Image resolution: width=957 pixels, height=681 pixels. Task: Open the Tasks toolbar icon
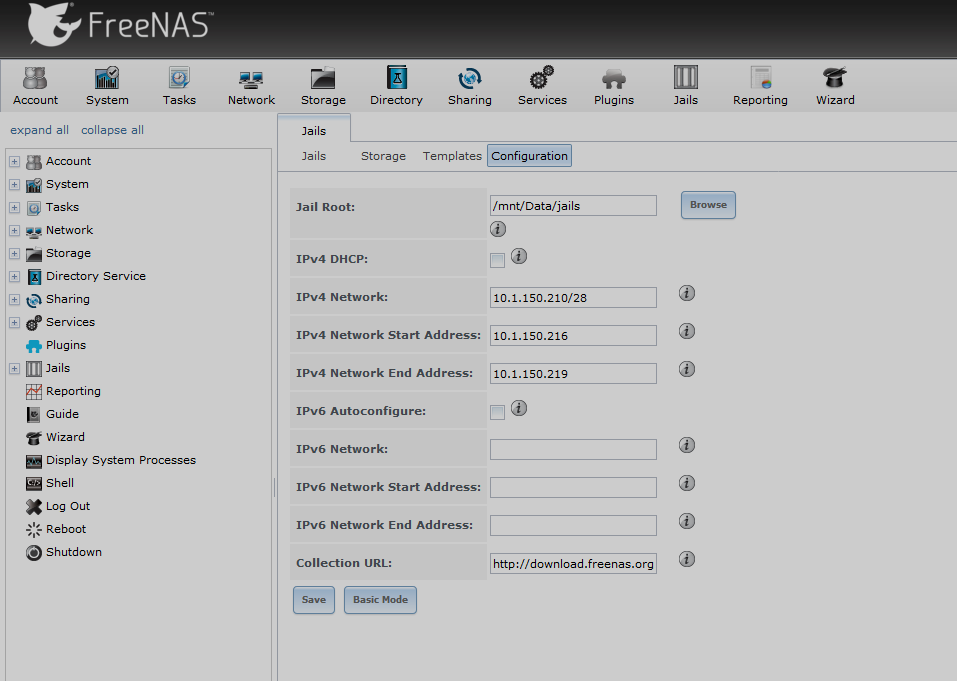(x=179, y=86)
